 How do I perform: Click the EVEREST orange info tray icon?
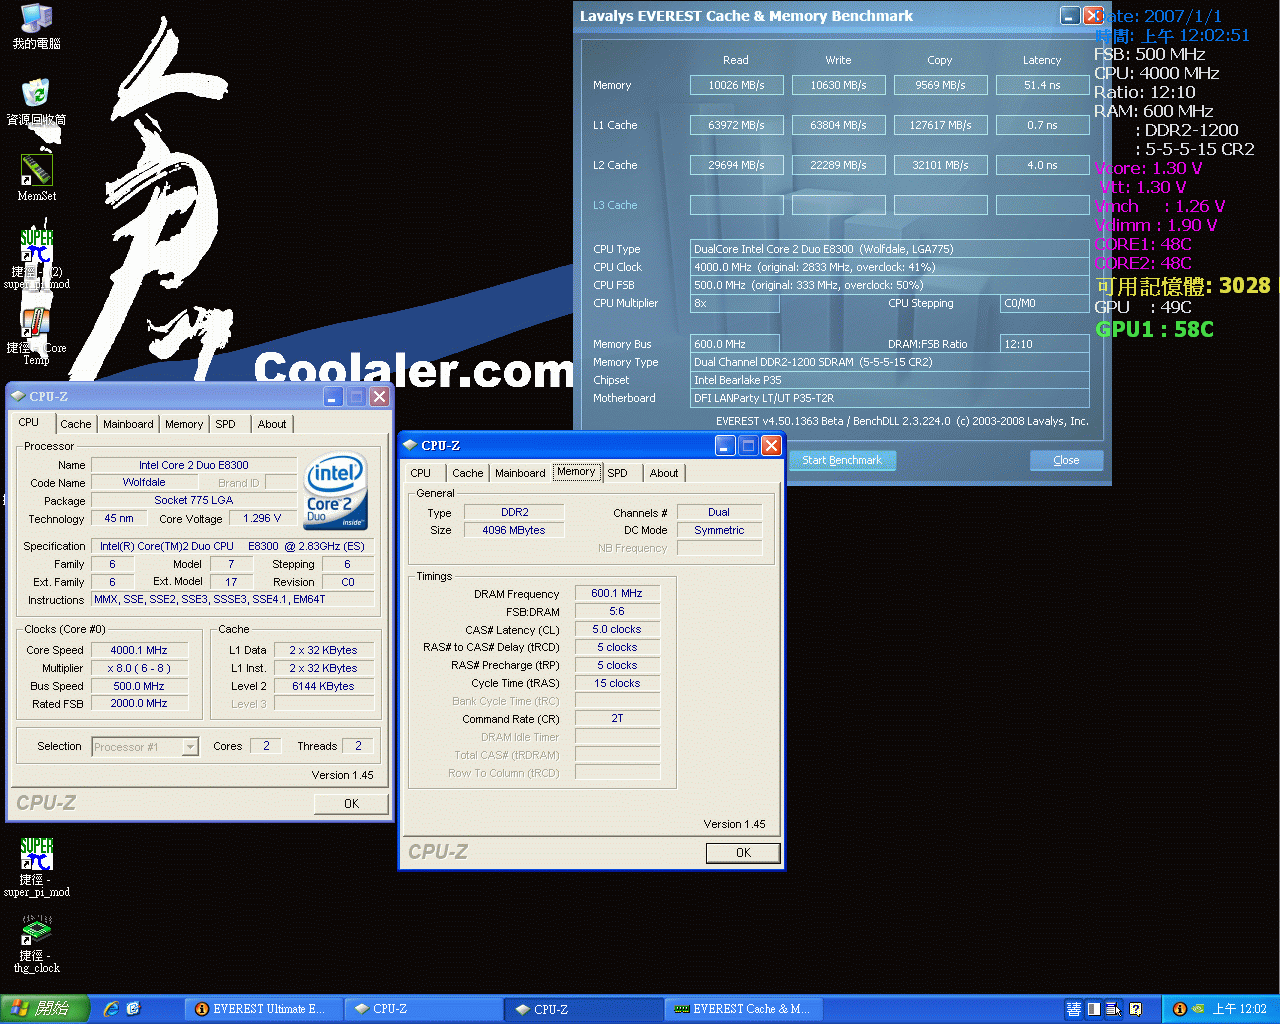pyautogui.click(x=1179, y=1009)
